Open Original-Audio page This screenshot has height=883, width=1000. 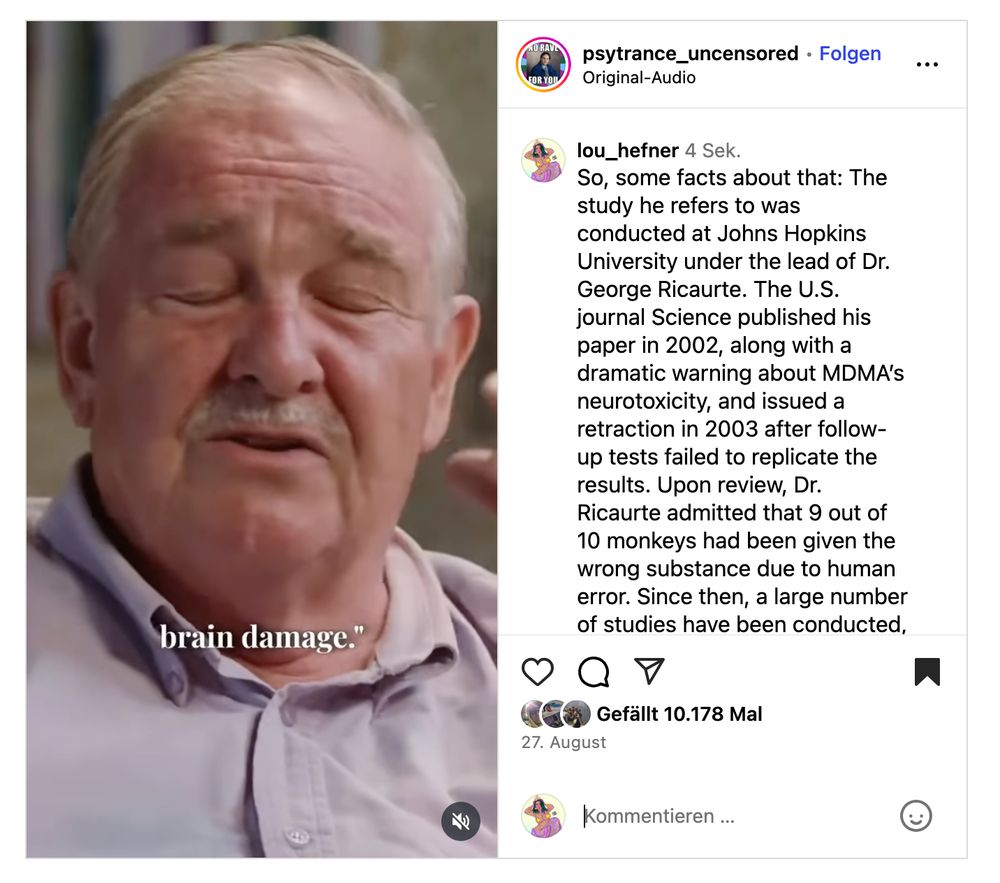click(638, 78)
